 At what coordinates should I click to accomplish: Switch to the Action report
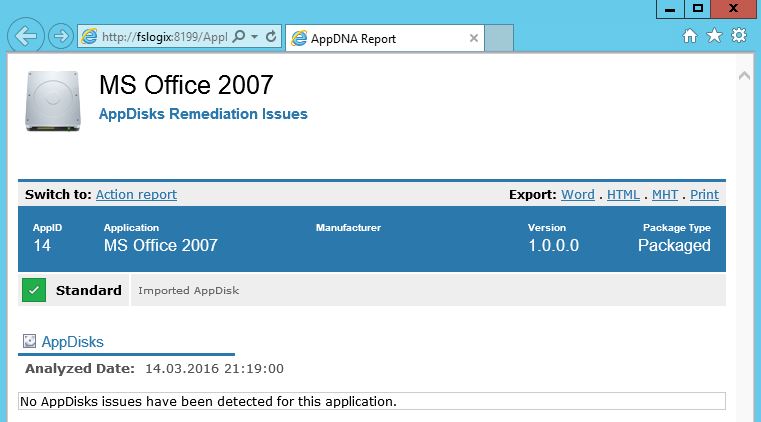coord(136,195)
